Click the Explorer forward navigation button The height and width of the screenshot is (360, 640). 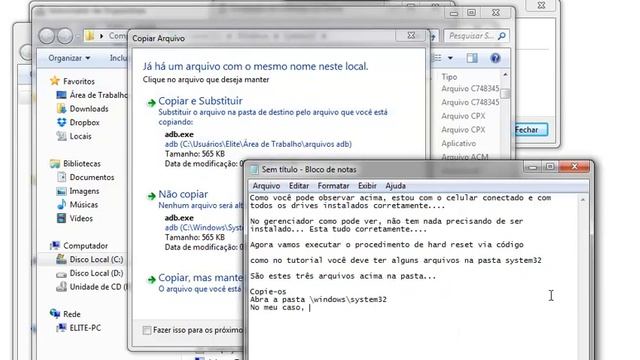pos(65,36)
